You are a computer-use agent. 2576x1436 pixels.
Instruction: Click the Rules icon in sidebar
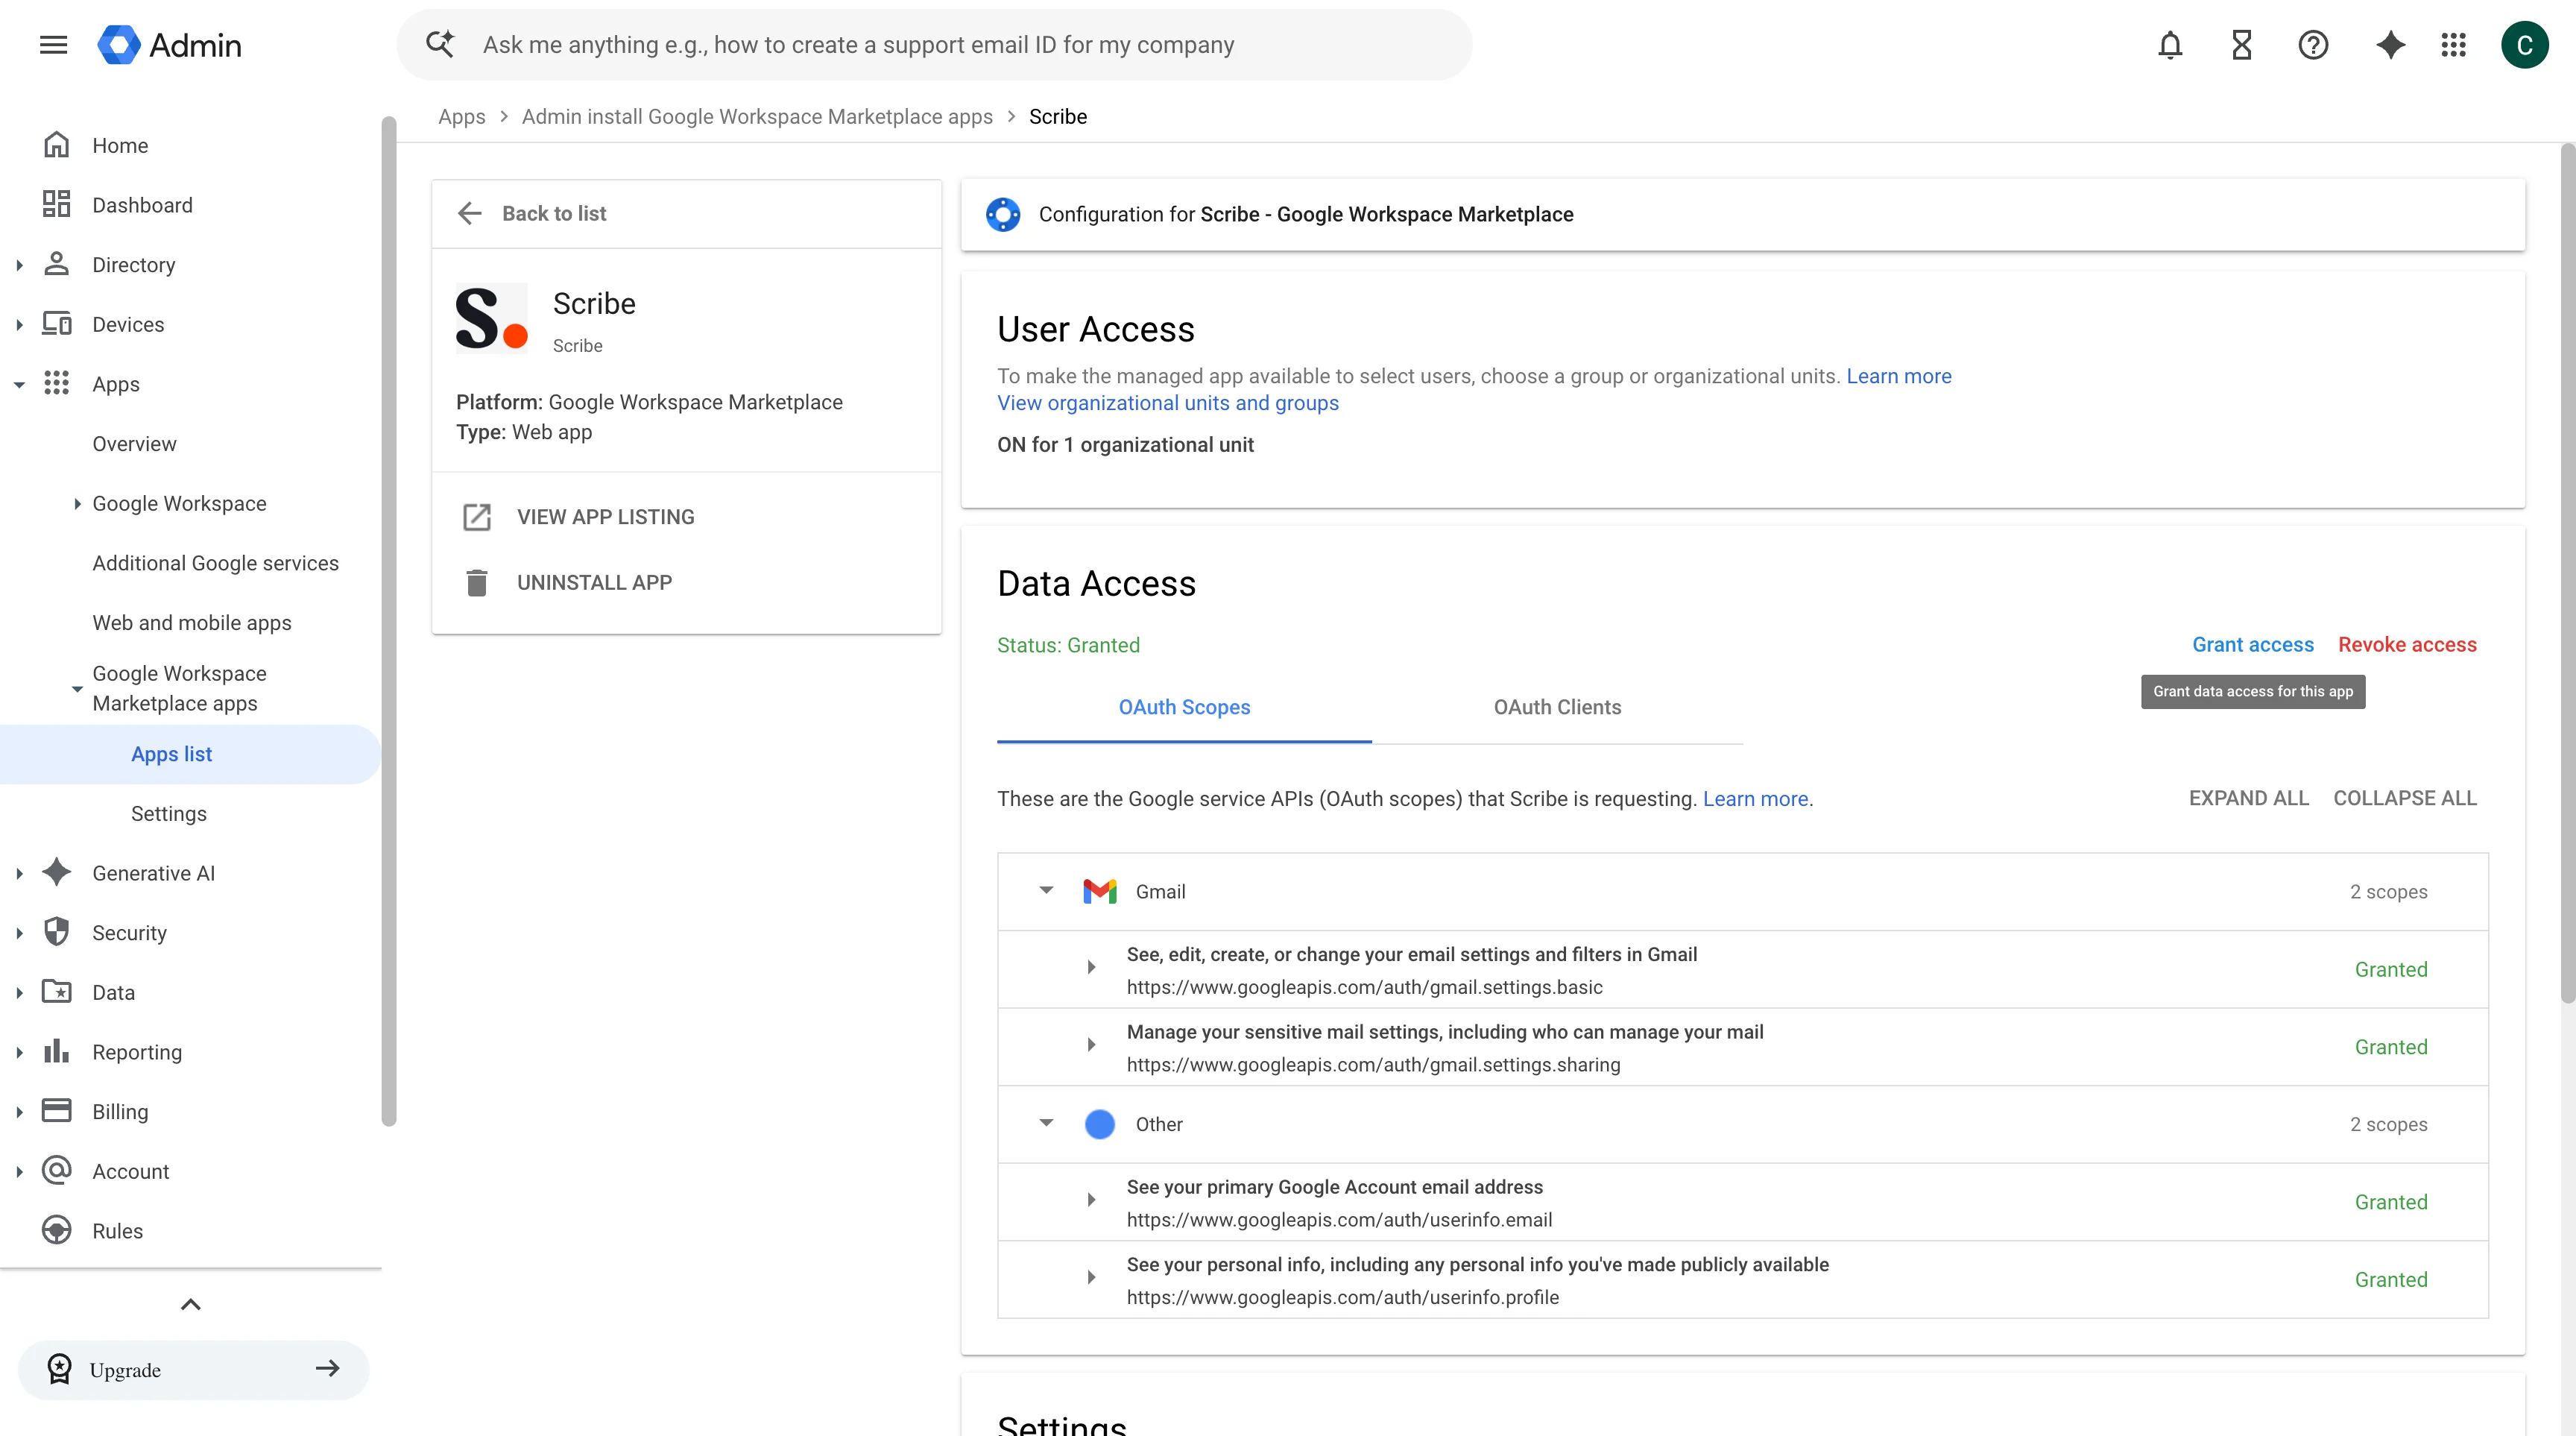[56, 1230]
